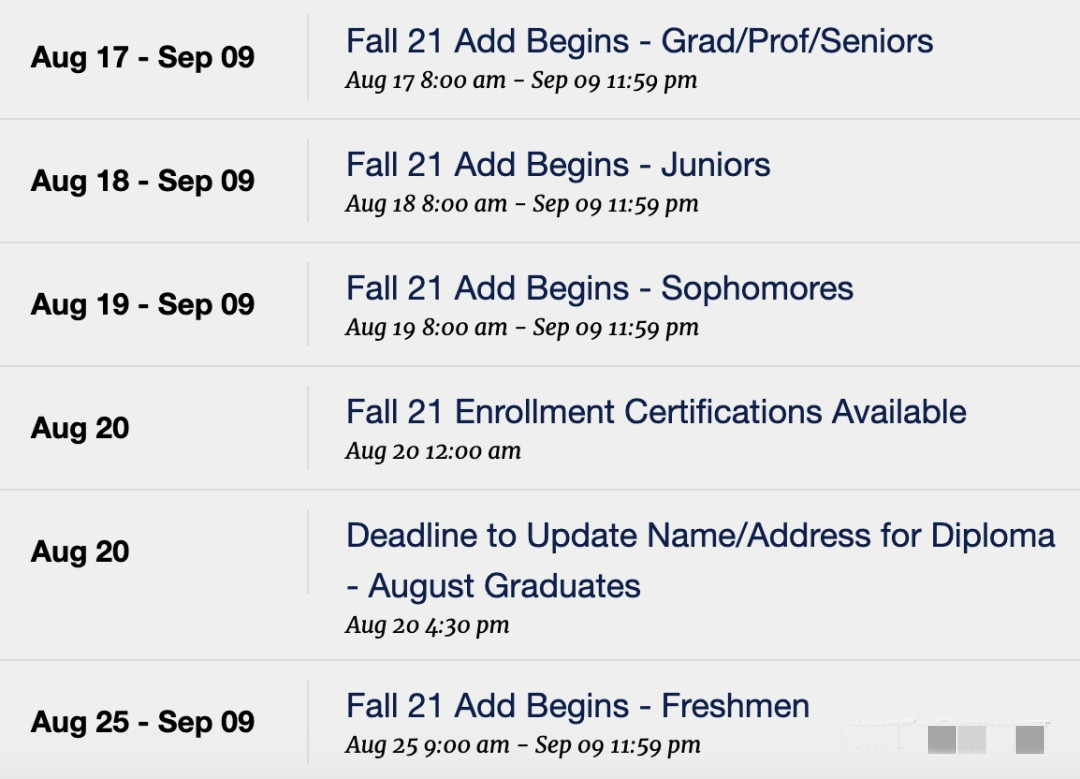Click the '- August Graduates' second title line

pyautogui.click(x=493, y=586)
